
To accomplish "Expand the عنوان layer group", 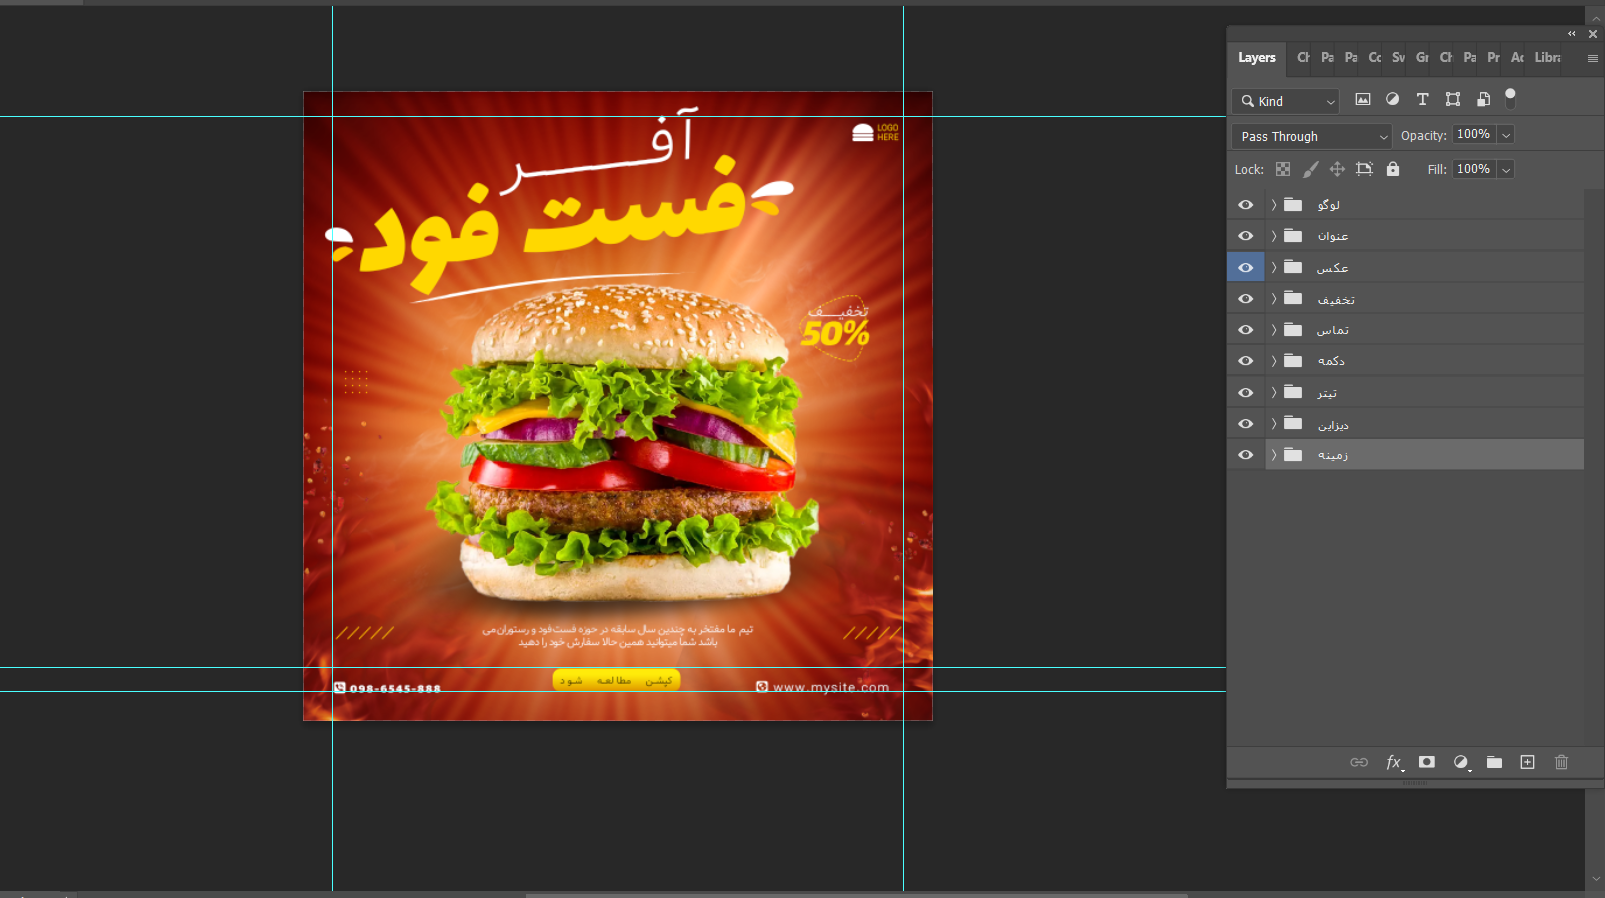I will click(1274, 236).
